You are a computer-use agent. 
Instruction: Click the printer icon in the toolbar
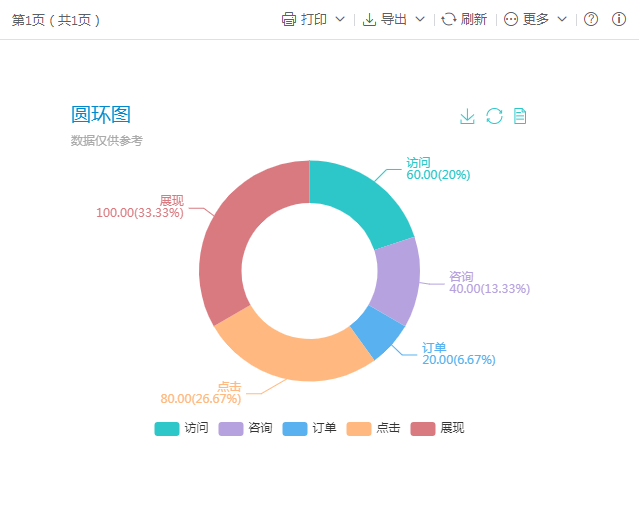[x=289, y=19]
